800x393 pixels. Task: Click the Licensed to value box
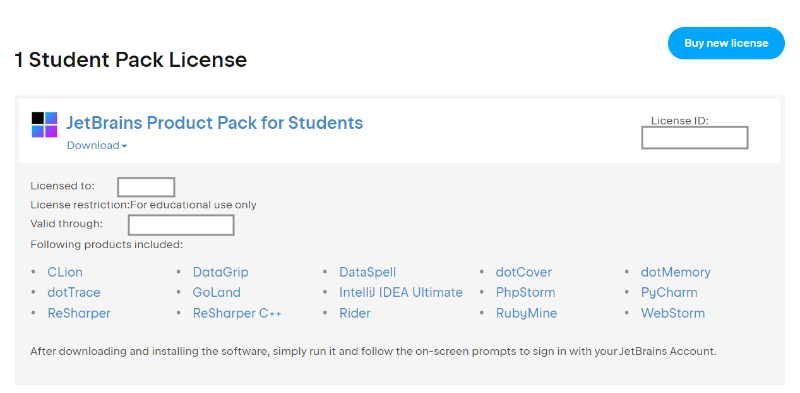pos(146,187)
